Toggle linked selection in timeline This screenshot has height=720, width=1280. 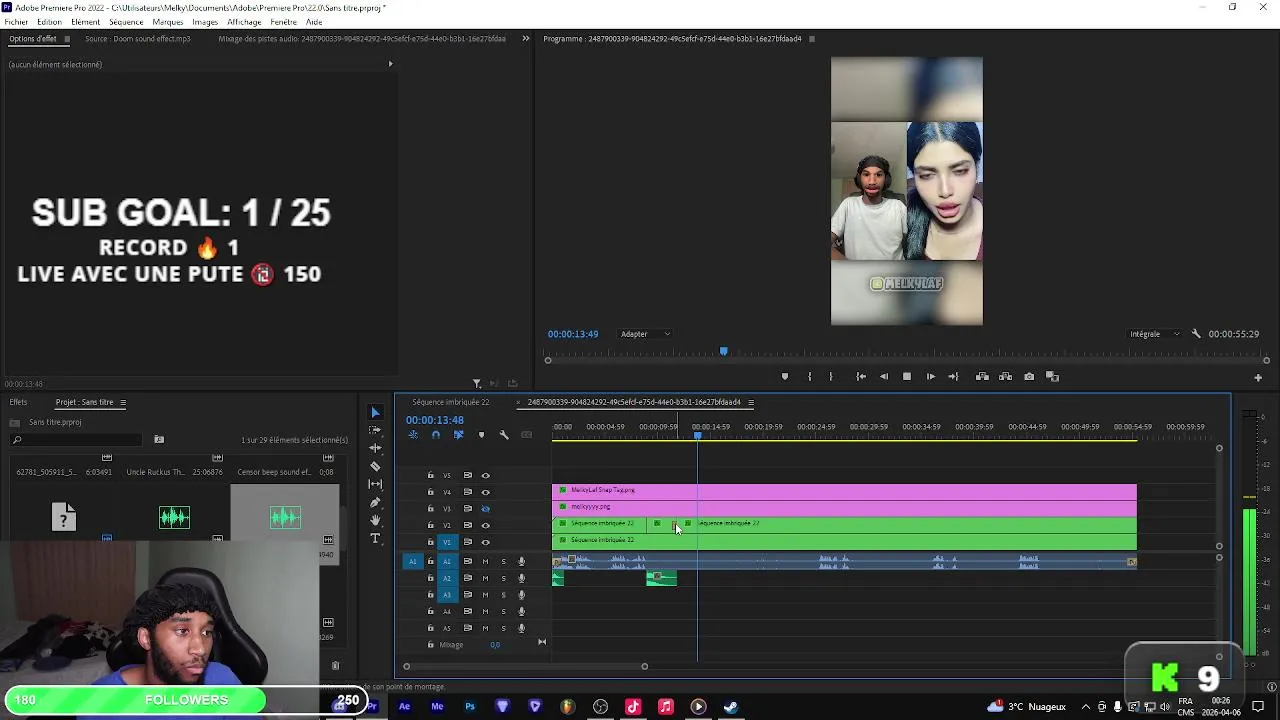458,435
